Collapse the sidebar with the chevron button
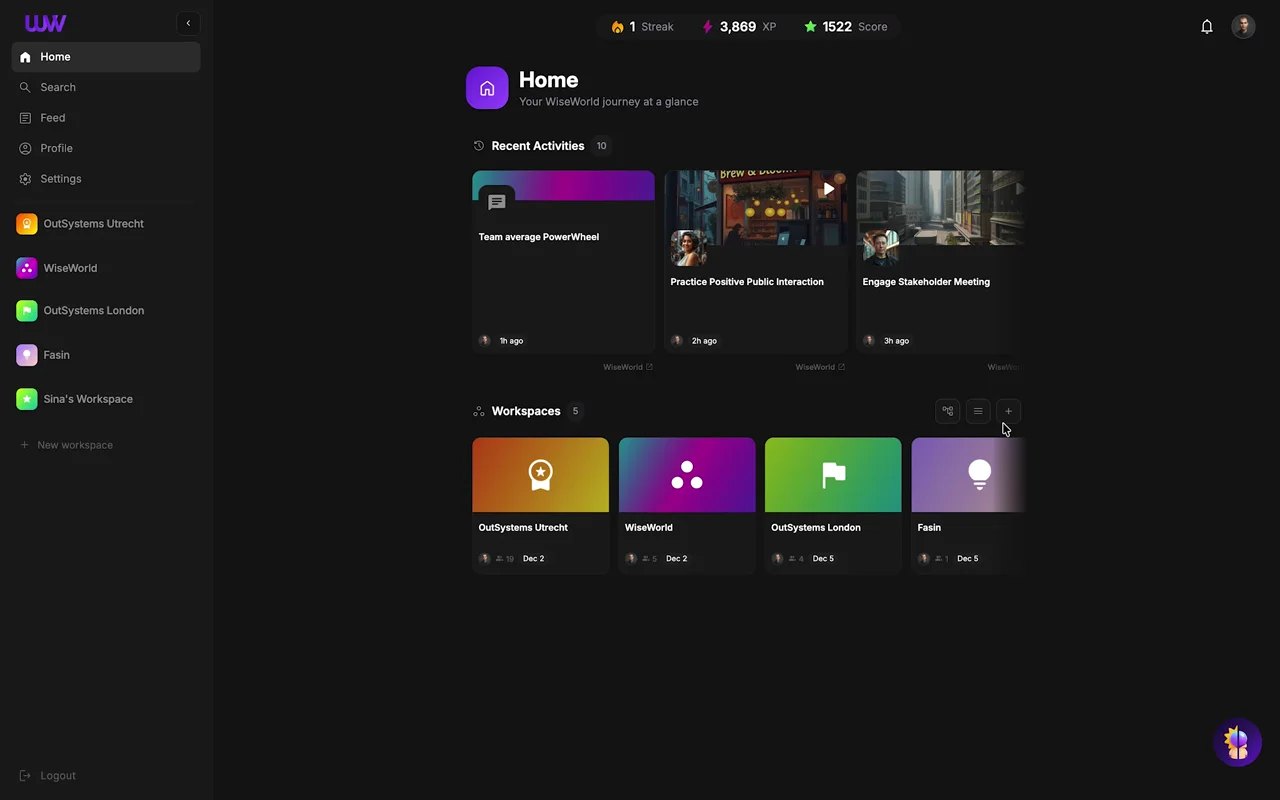The width and height of the screenshot is (1280, 800). point(188,22)
